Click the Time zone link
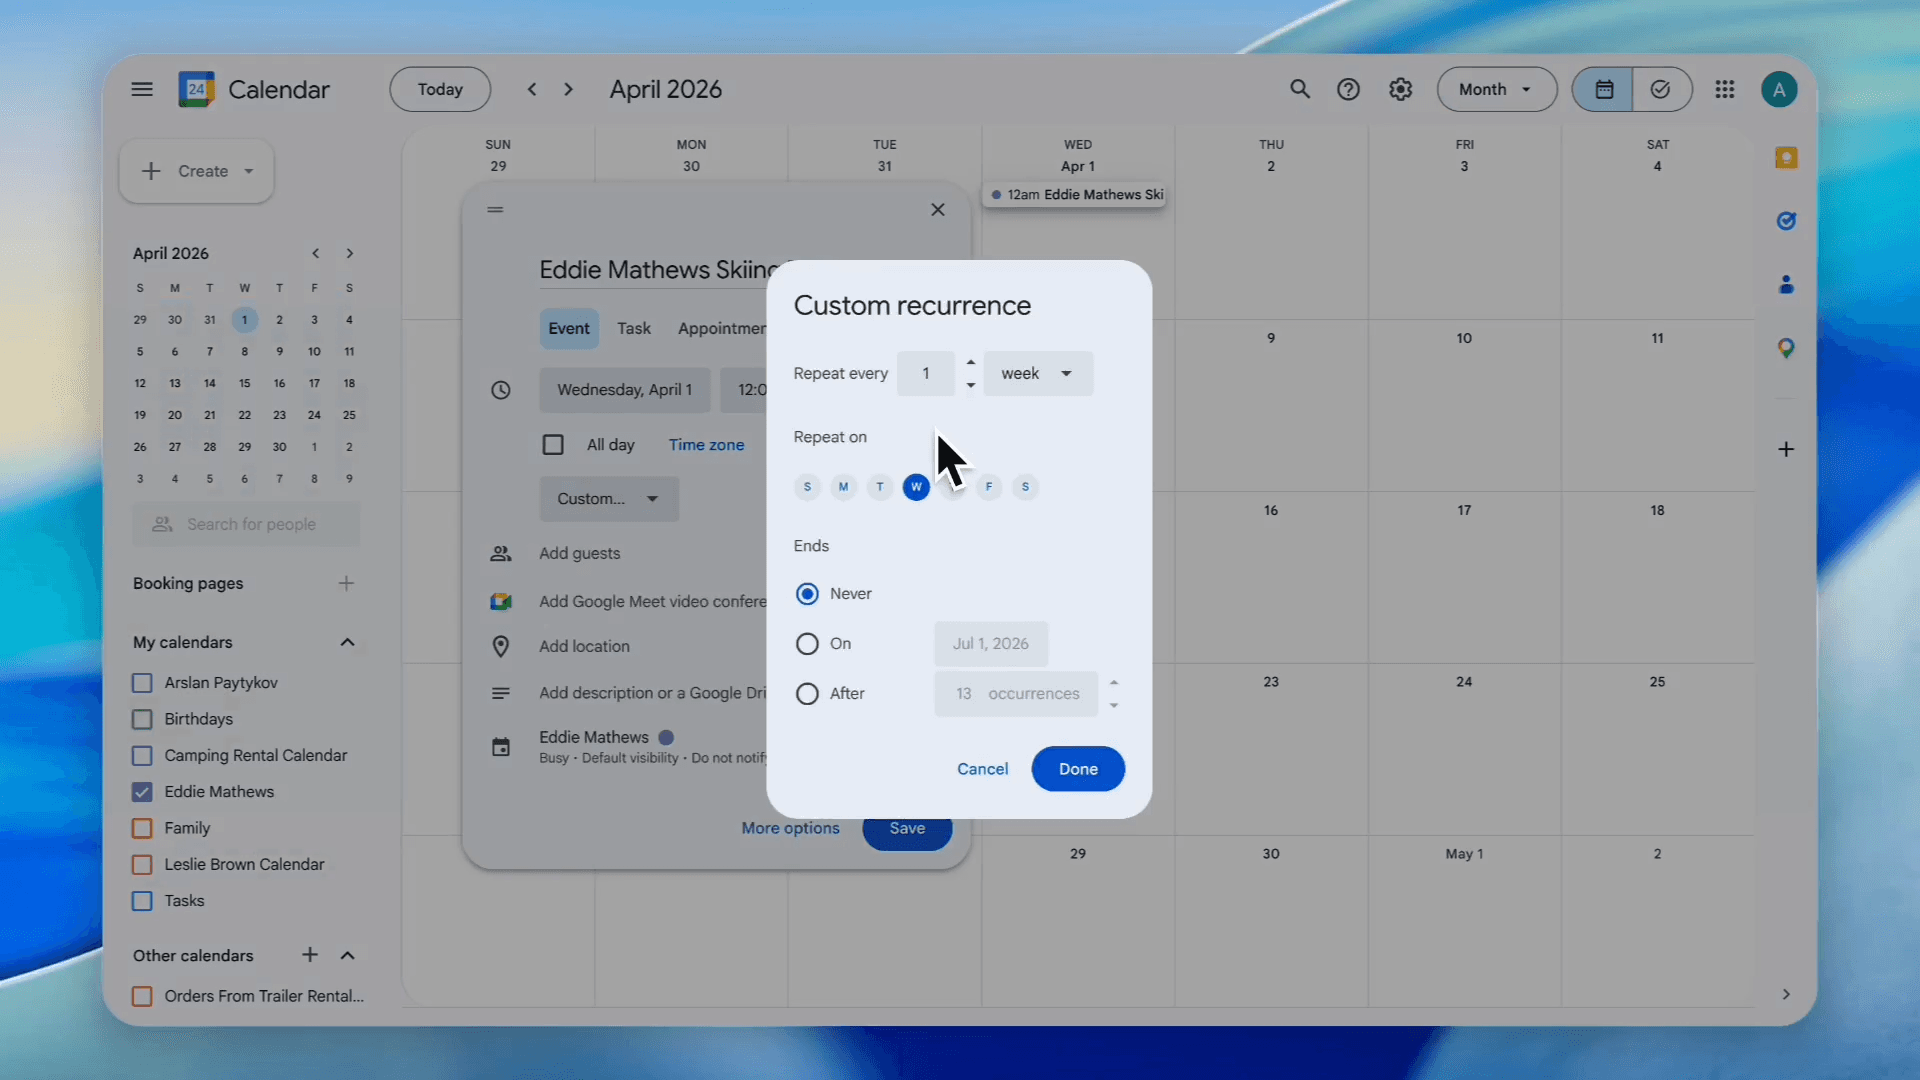1920x1080 pixels. tap(706, 445)
